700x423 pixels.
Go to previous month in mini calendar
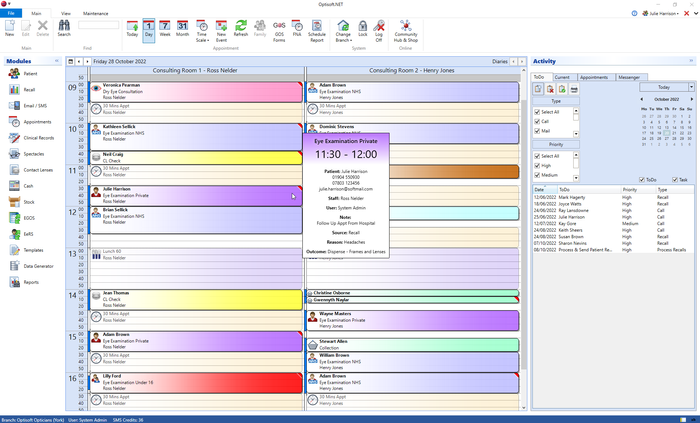[x=642, y=99]
